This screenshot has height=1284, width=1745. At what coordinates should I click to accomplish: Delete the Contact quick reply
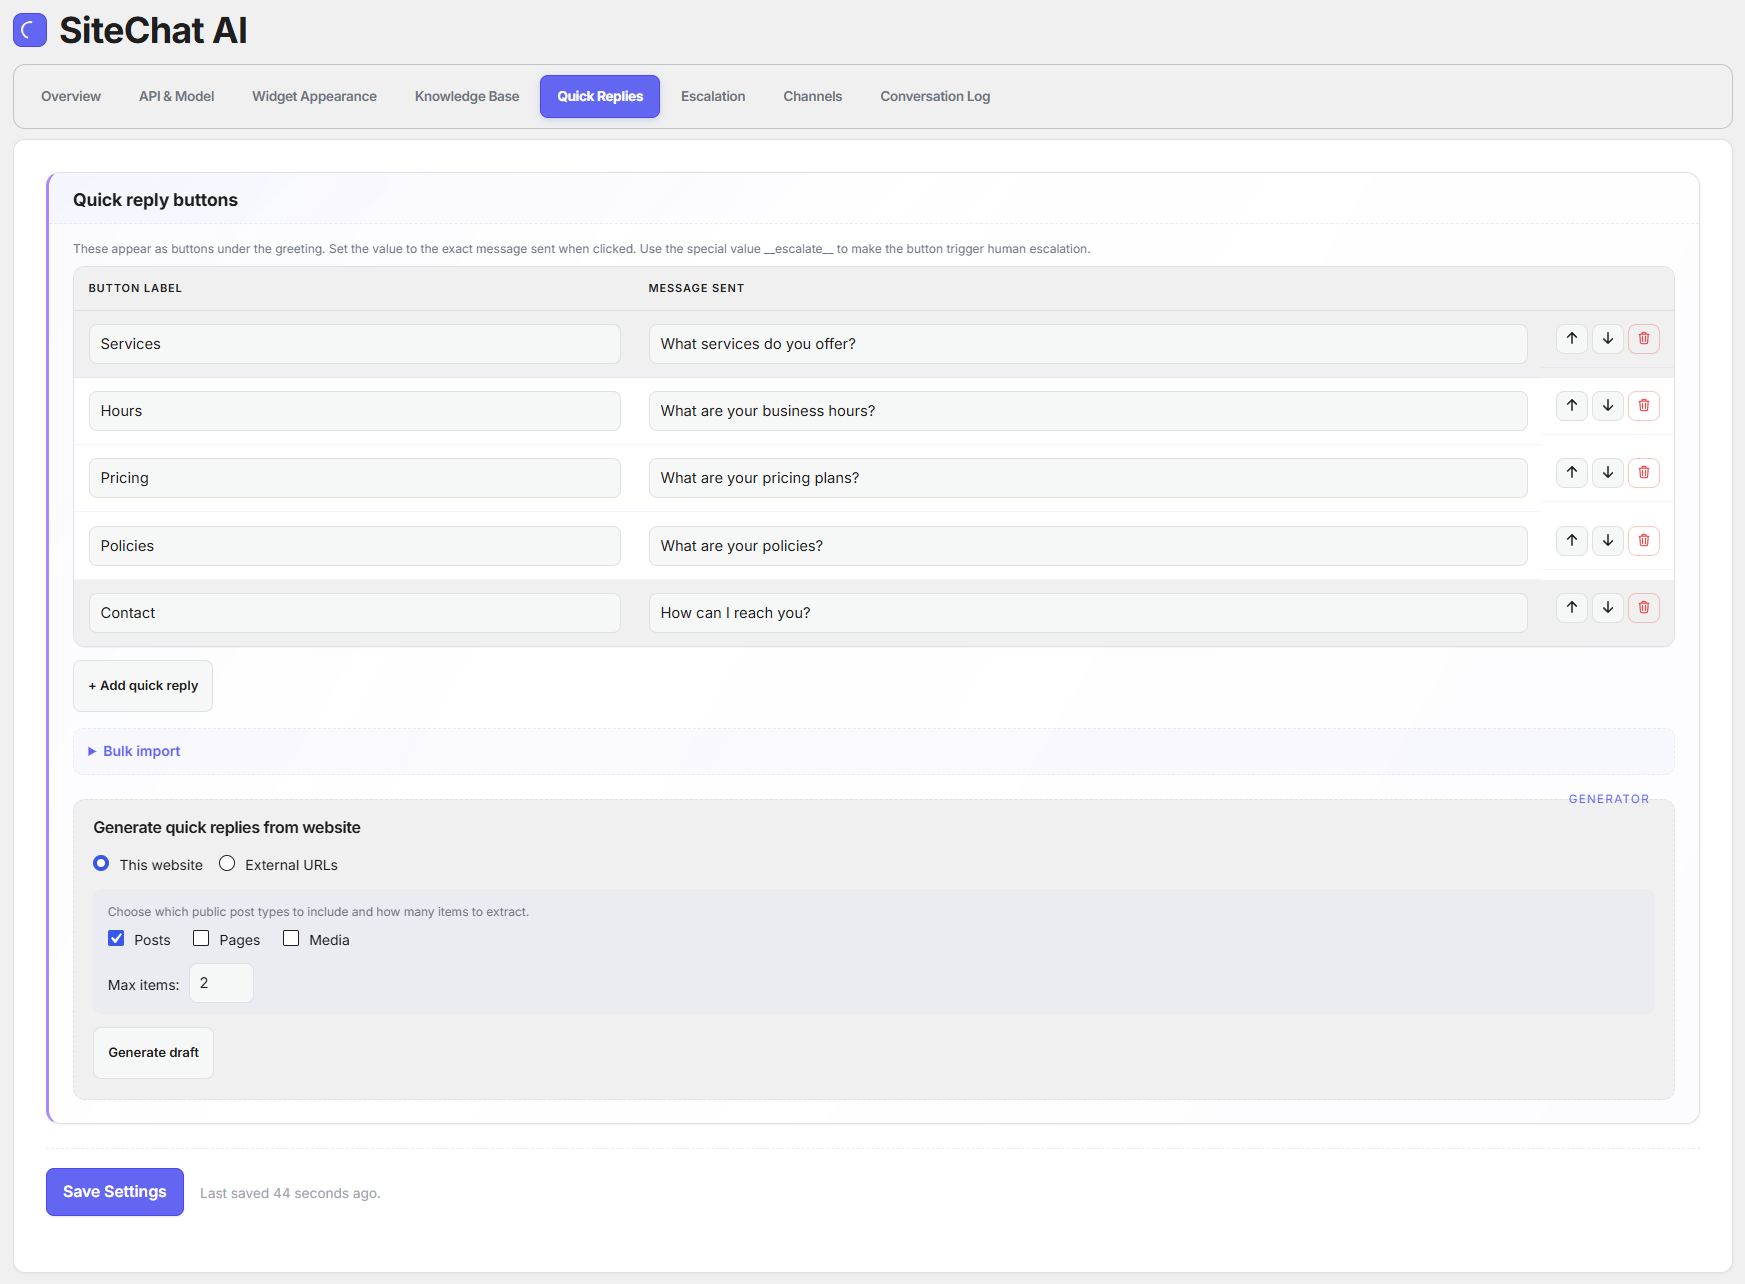(1644, 608)
